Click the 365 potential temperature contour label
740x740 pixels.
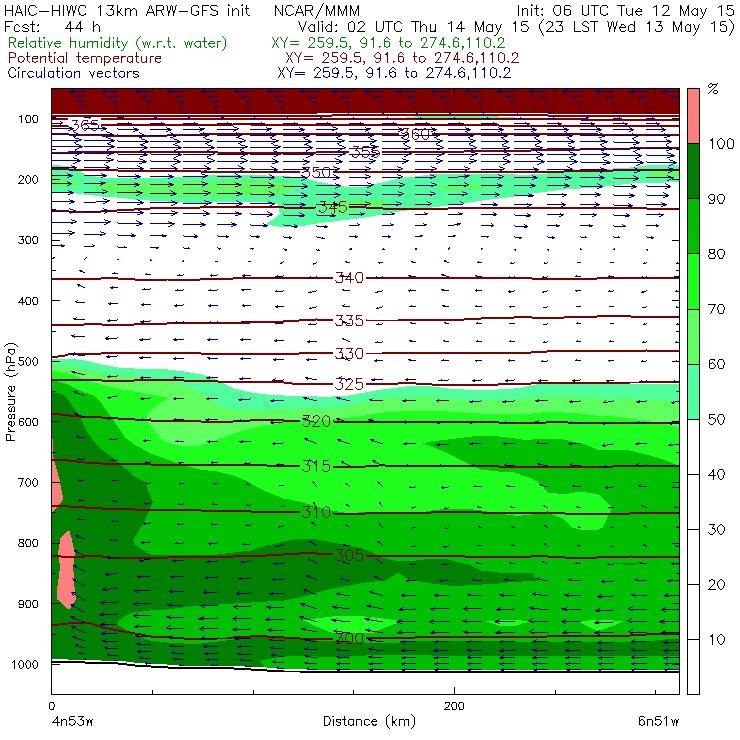coord(85,126)
